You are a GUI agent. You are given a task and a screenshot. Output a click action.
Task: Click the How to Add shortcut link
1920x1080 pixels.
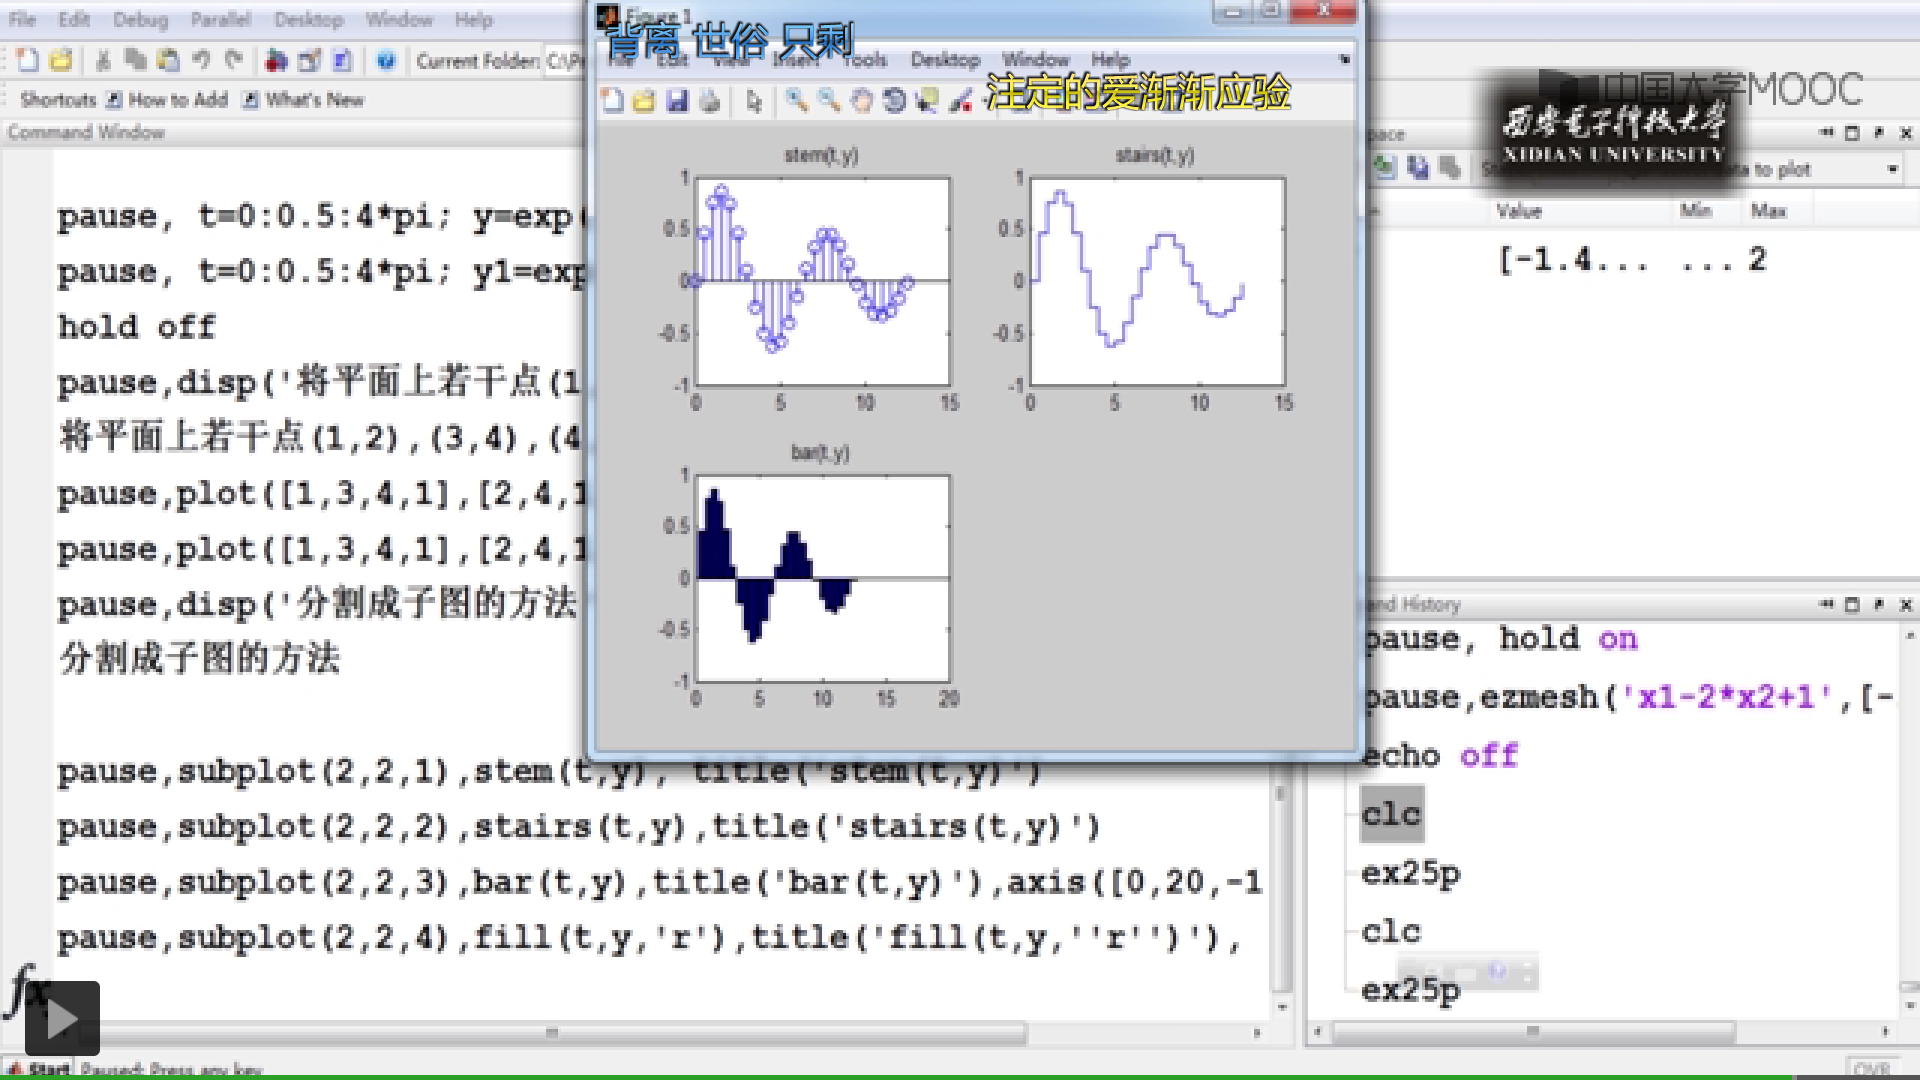[x=167, y=99]
